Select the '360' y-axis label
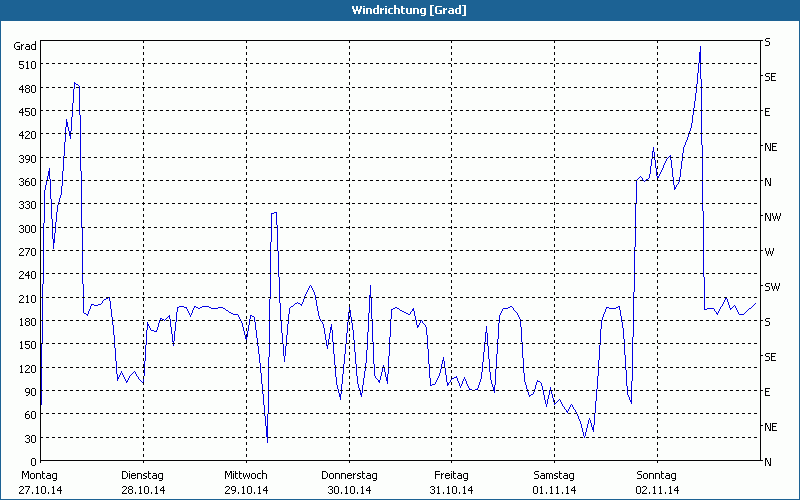 point(28,182)
